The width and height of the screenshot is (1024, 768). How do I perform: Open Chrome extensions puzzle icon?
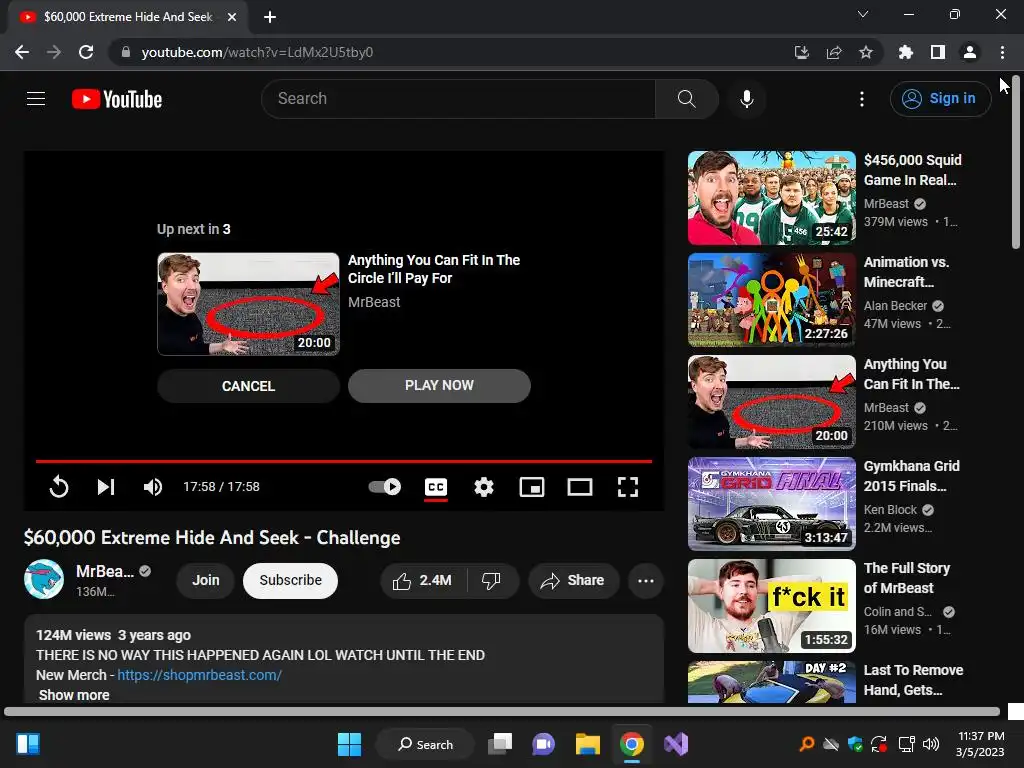pos(906,52)
